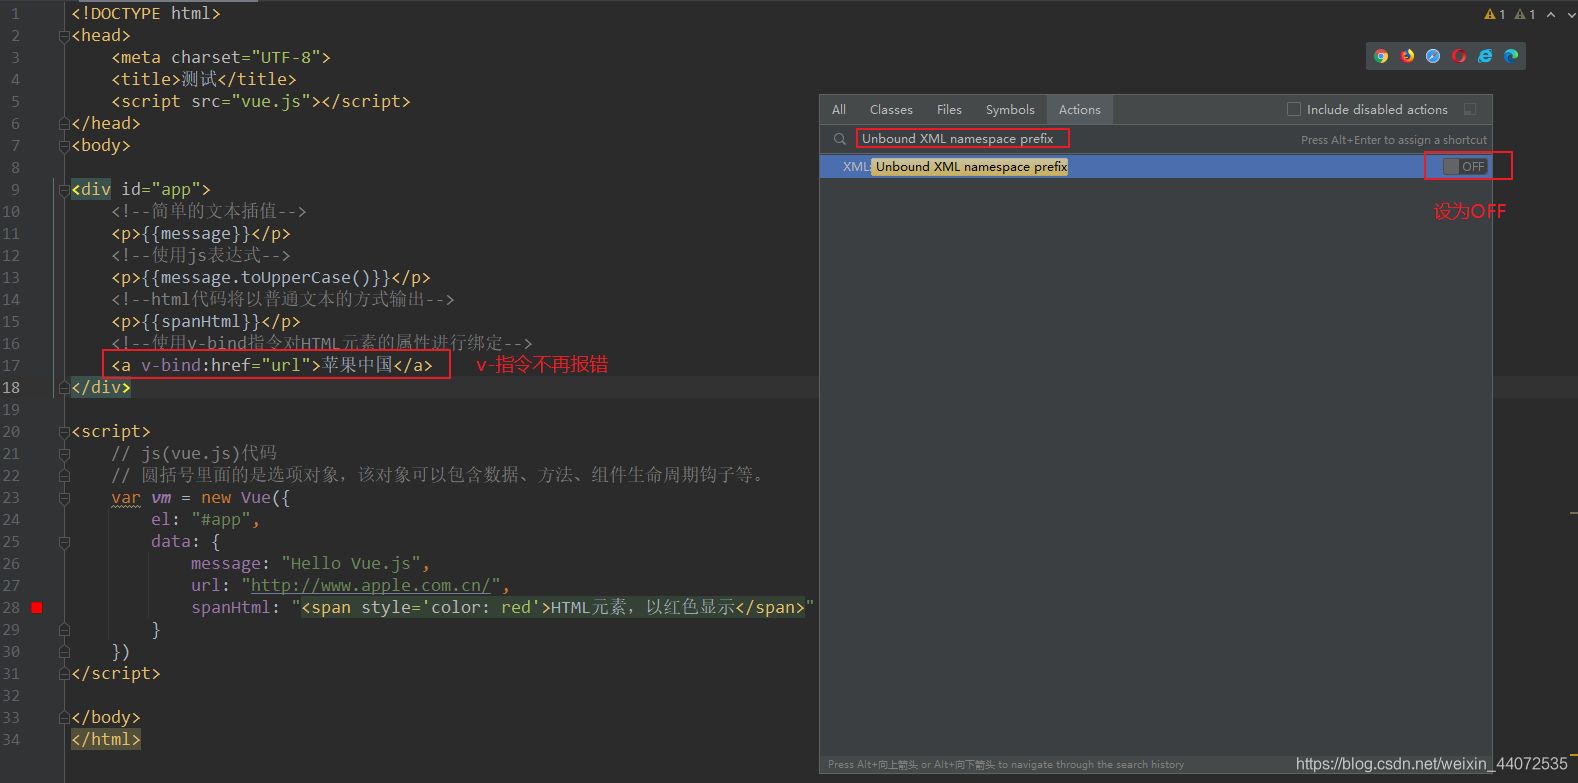This screenshot has width=1578, height=783.
Task: Click the <title>测试</title> line
Action: [204, 79]
